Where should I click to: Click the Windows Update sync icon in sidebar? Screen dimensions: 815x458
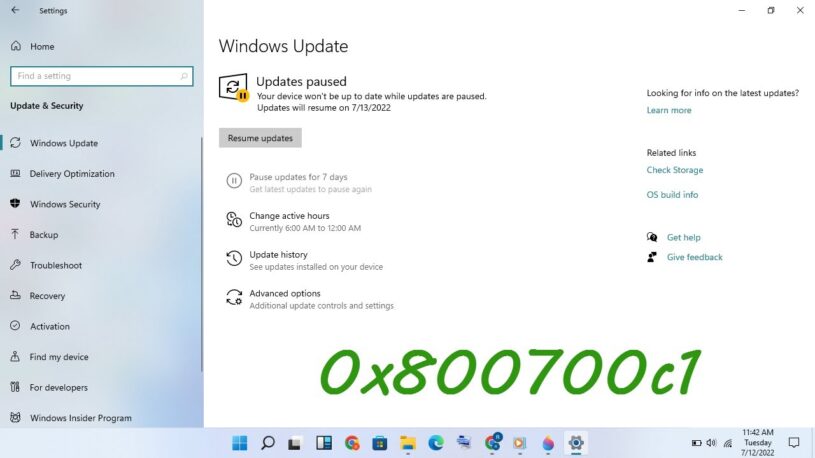click(x=15, y=142)
